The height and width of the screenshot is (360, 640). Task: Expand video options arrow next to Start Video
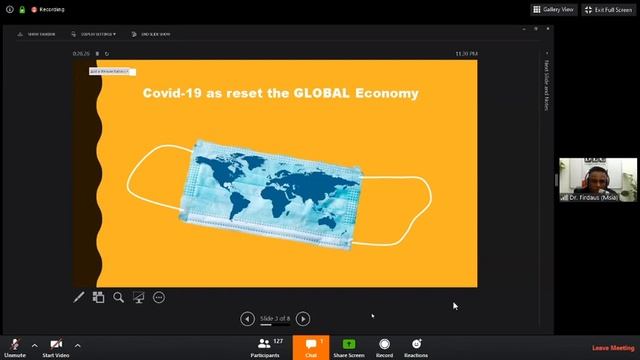tap(78, 346)
